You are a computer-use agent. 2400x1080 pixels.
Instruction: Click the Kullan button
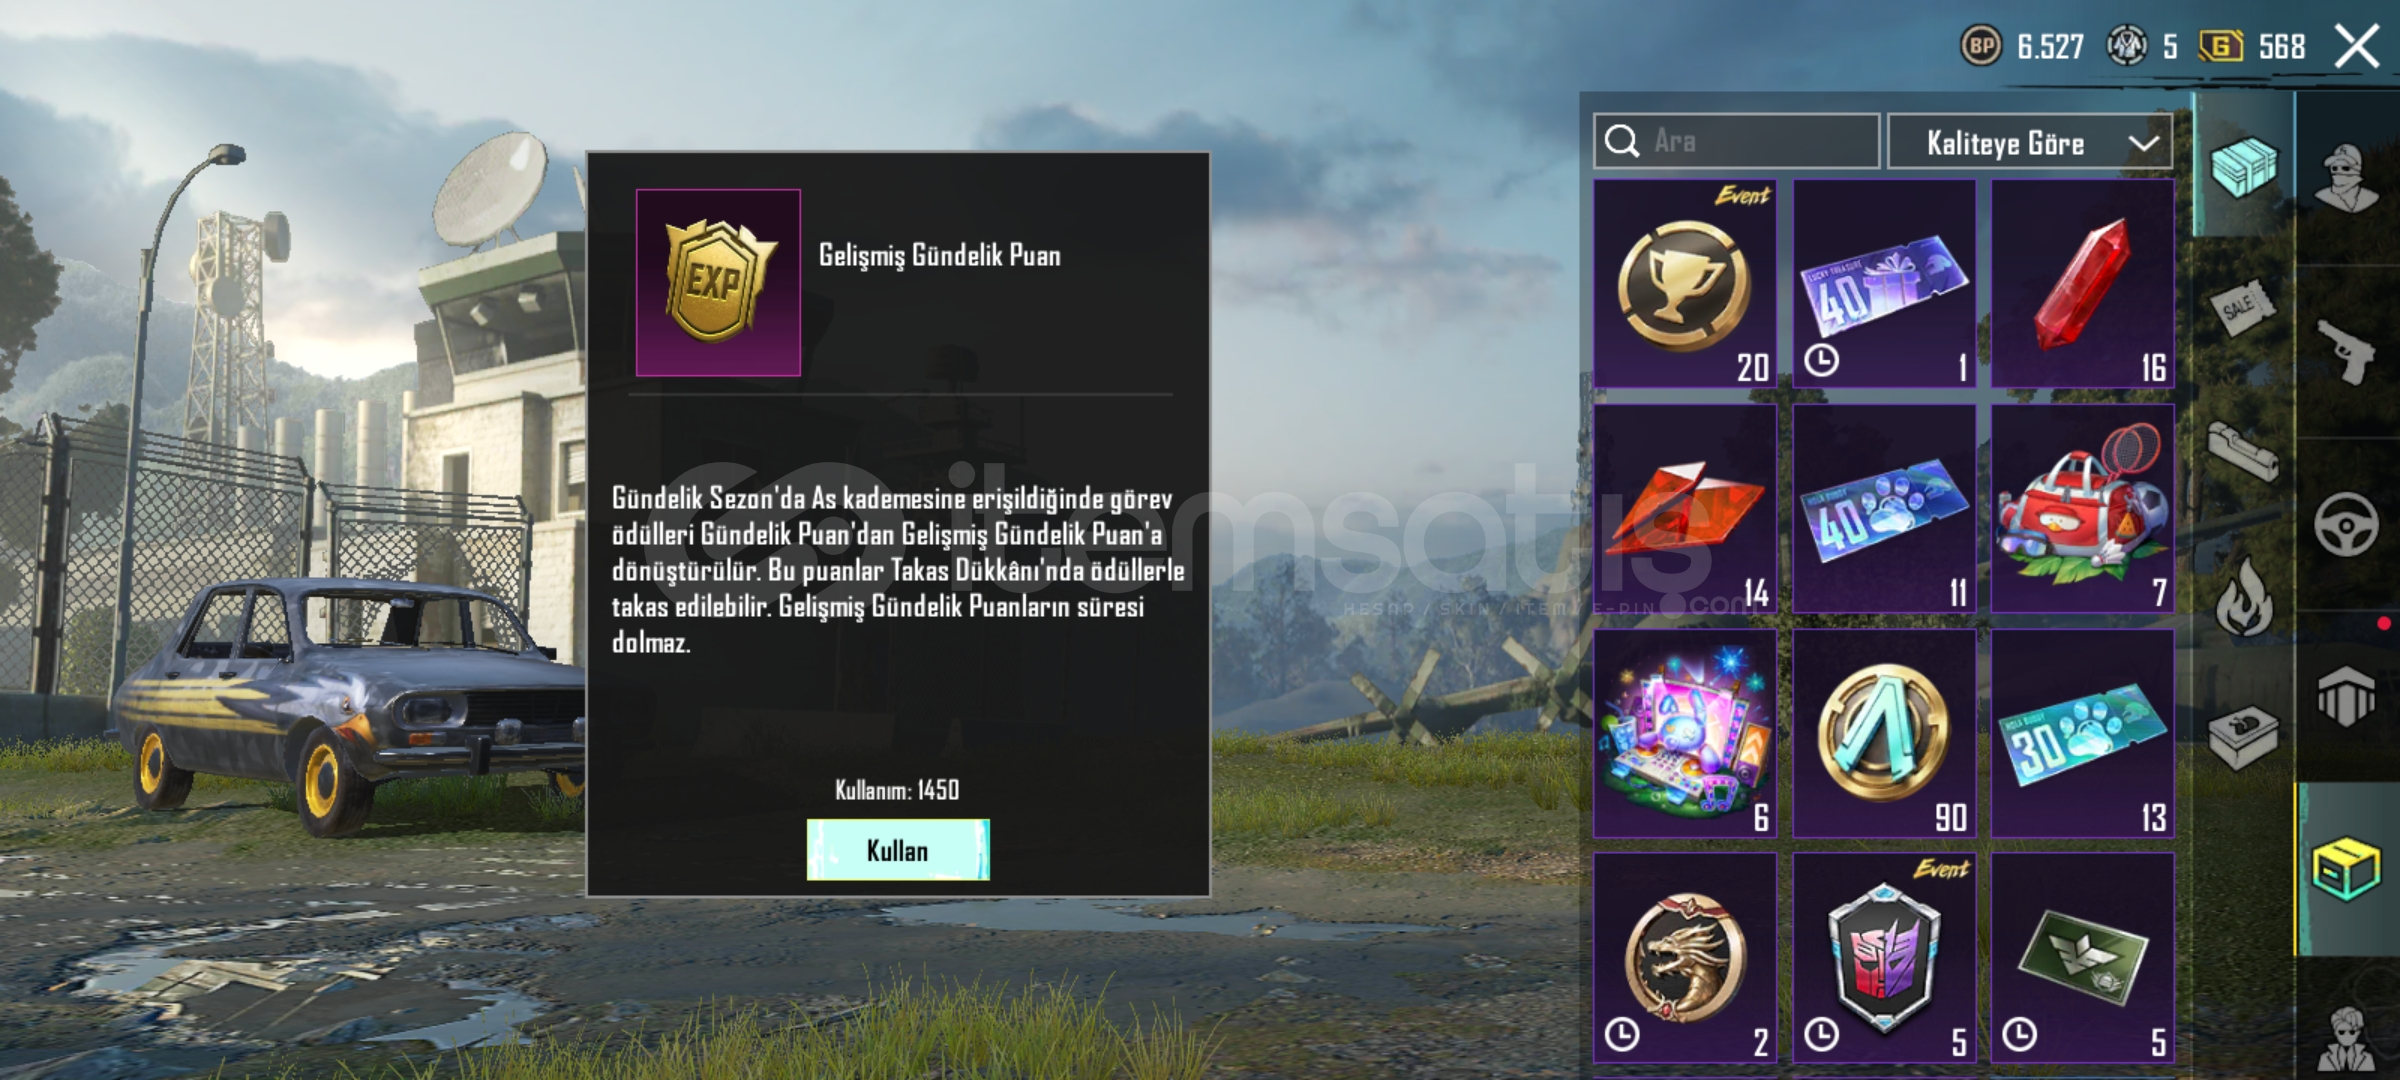point(898,850)
